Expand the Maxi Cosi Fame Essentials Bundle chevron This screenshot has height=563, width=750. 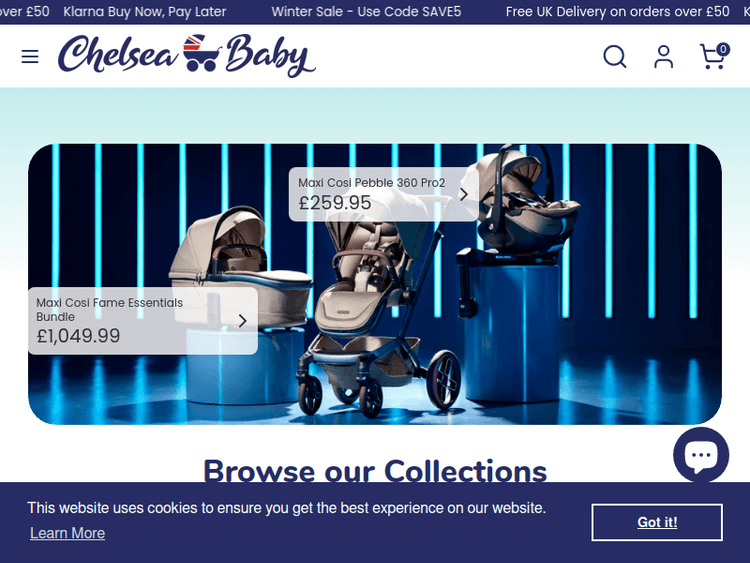coord(243,320)
